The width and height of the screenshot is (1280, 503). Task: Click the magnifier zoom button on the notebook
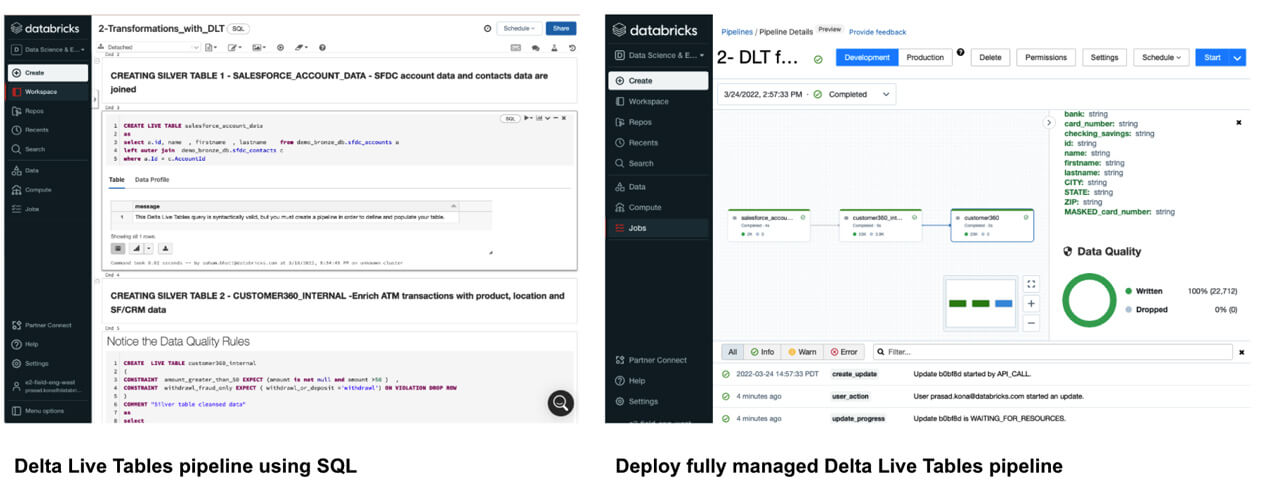[561, 403]
